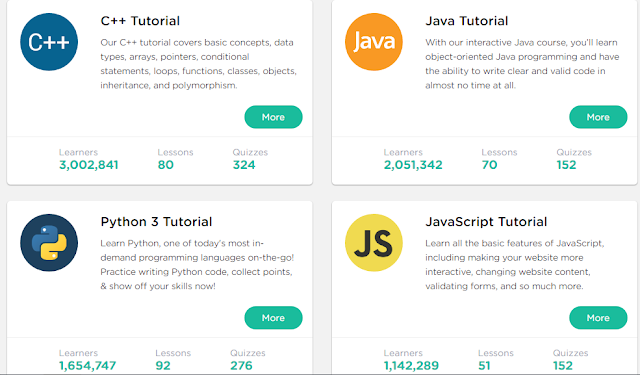This screenshot has height=375, width=640.
Task: Open More for the C++ Tutorial
Action: [273, 117]
